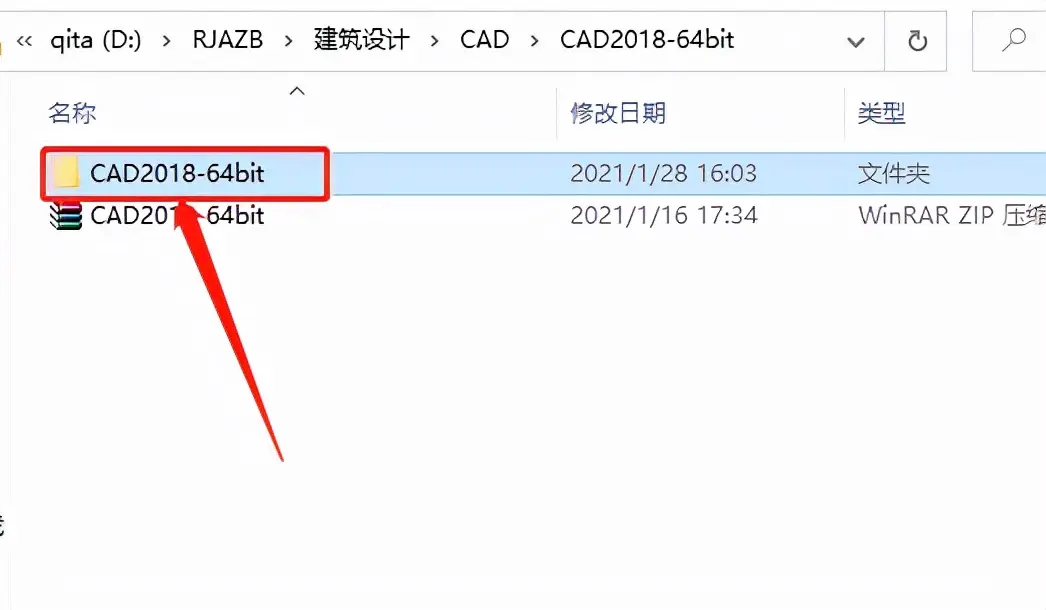Click CAD2018-64bit breadcrumb at path end
The width and height of the screenshot is (1046, 610).
[647, 40]
